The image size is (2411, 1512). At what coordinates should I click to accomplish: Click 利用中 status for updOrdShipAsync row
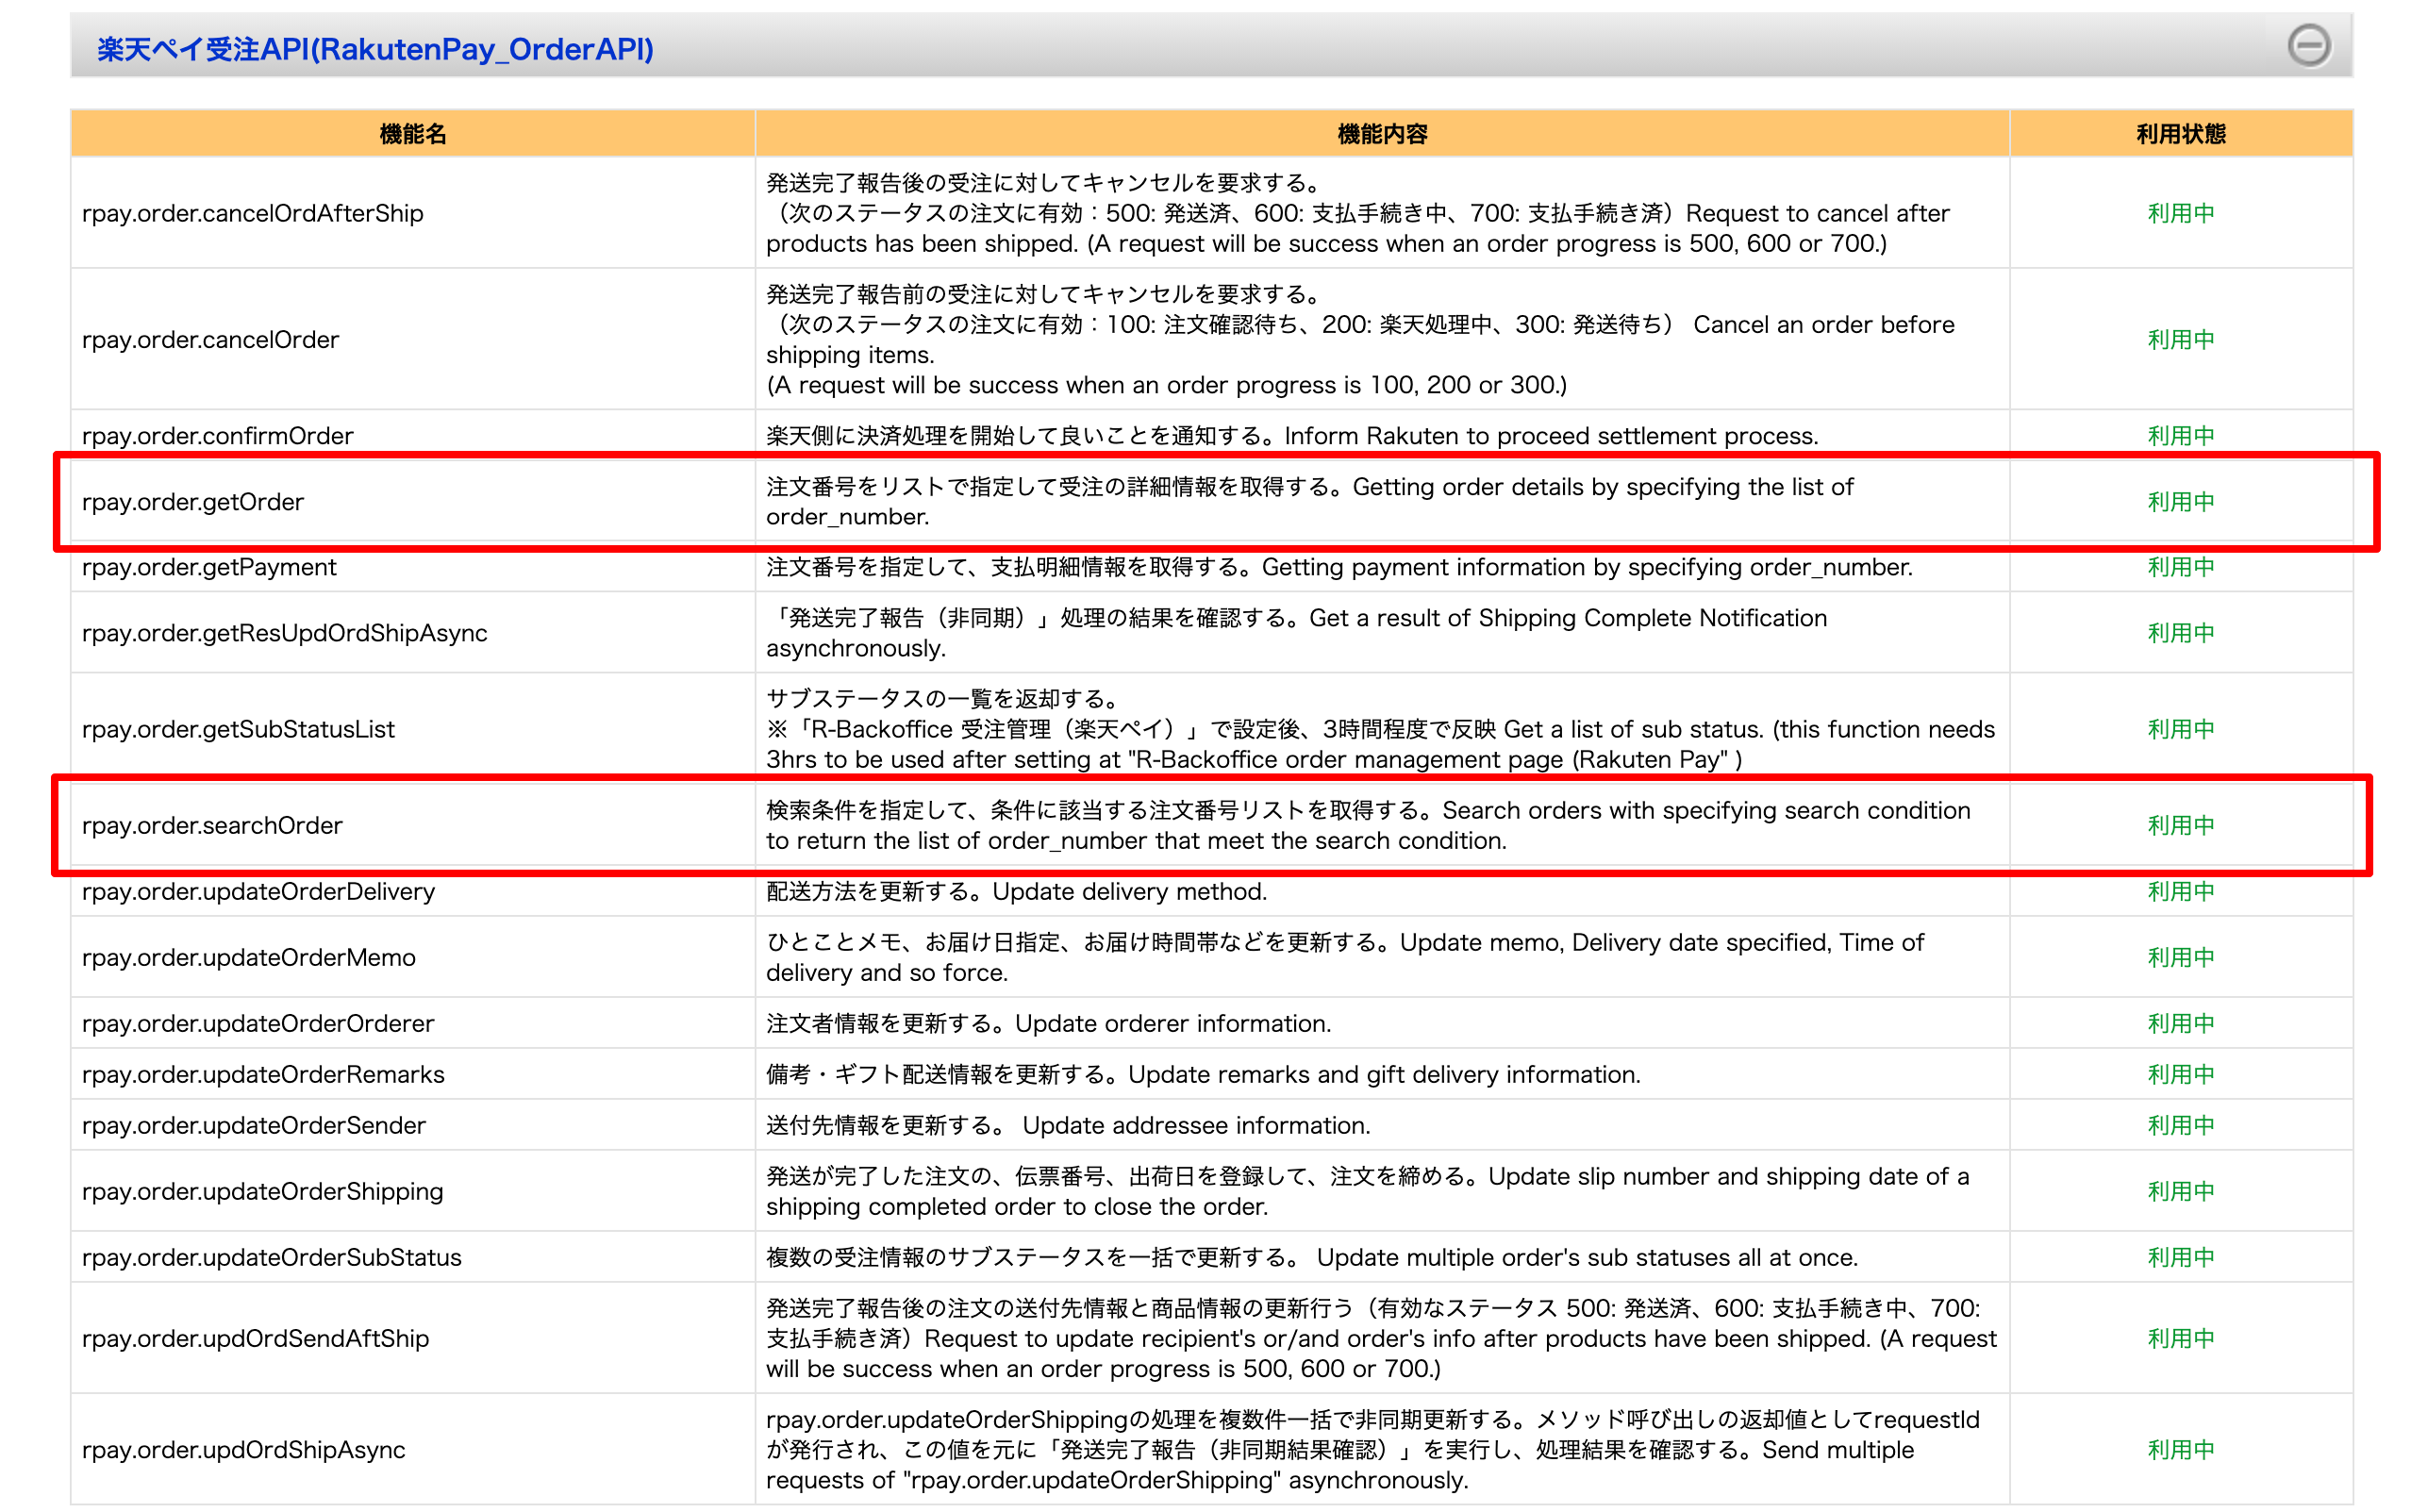point(2180,1450)
